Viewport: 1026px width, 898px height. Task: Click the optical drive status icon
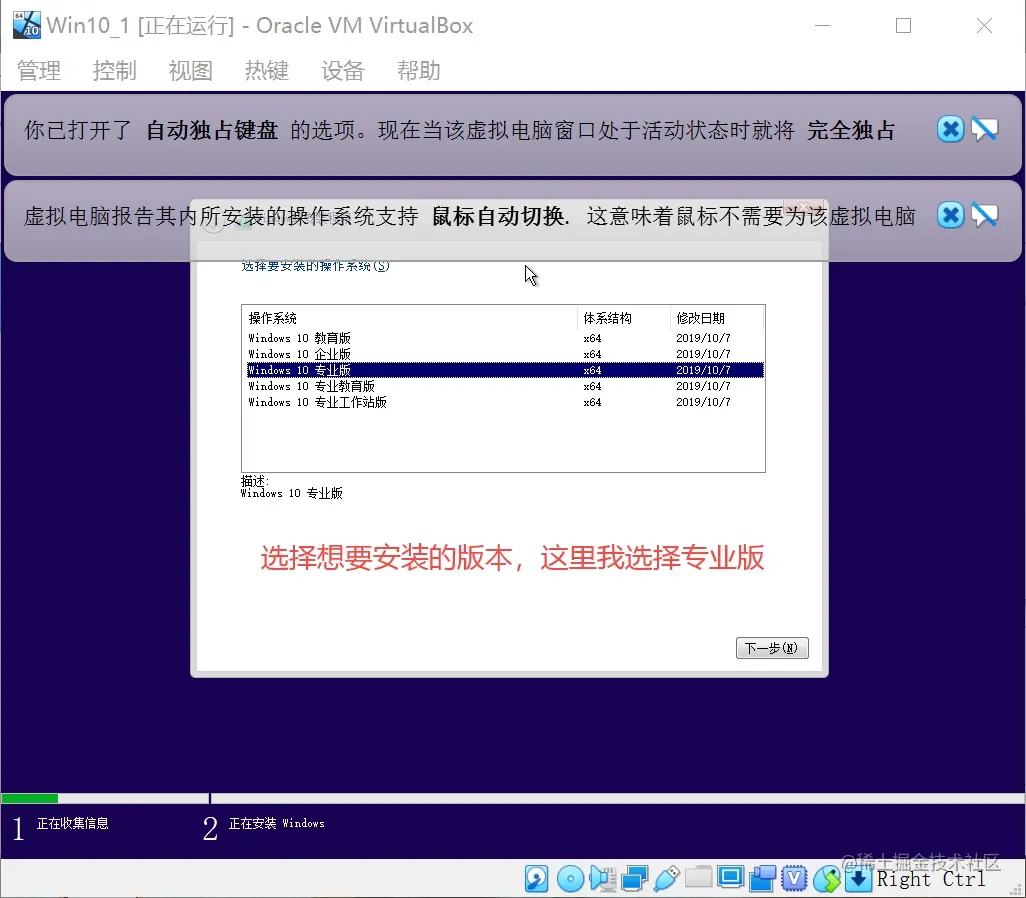(570, 878)
